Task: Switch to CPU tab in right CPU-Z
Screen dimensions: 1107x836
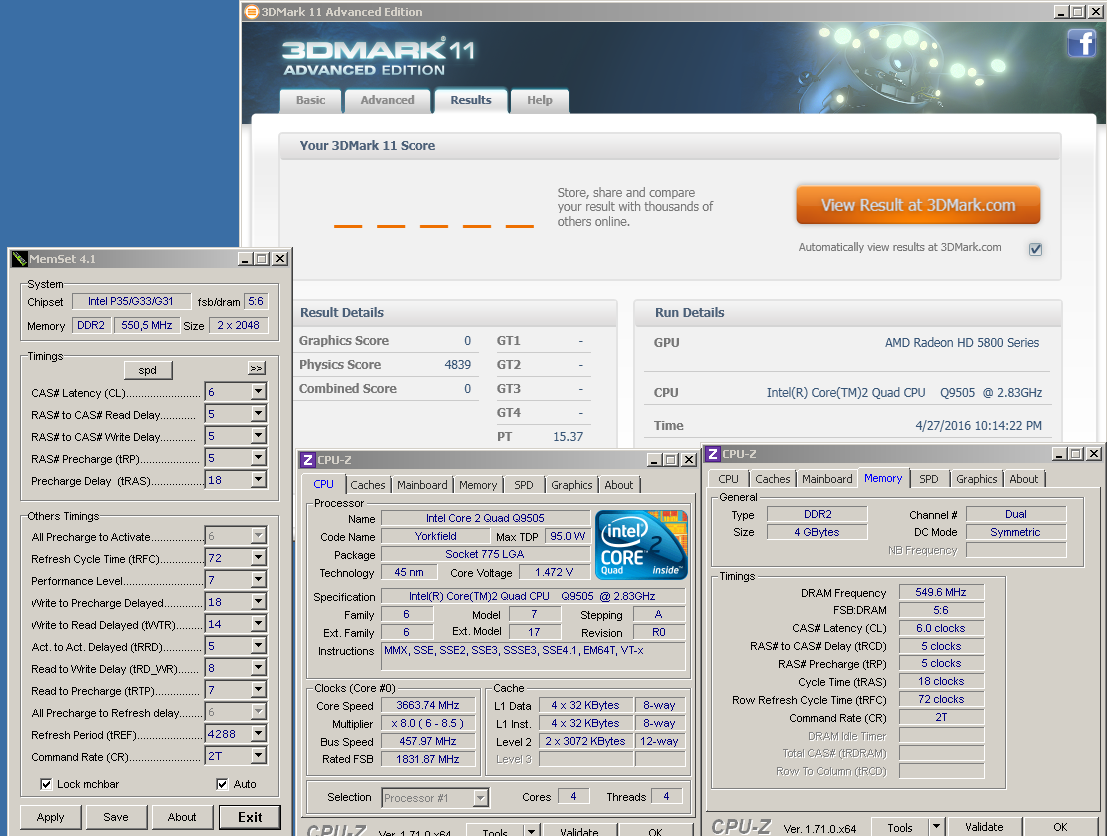Action: (x=729, y=479)
